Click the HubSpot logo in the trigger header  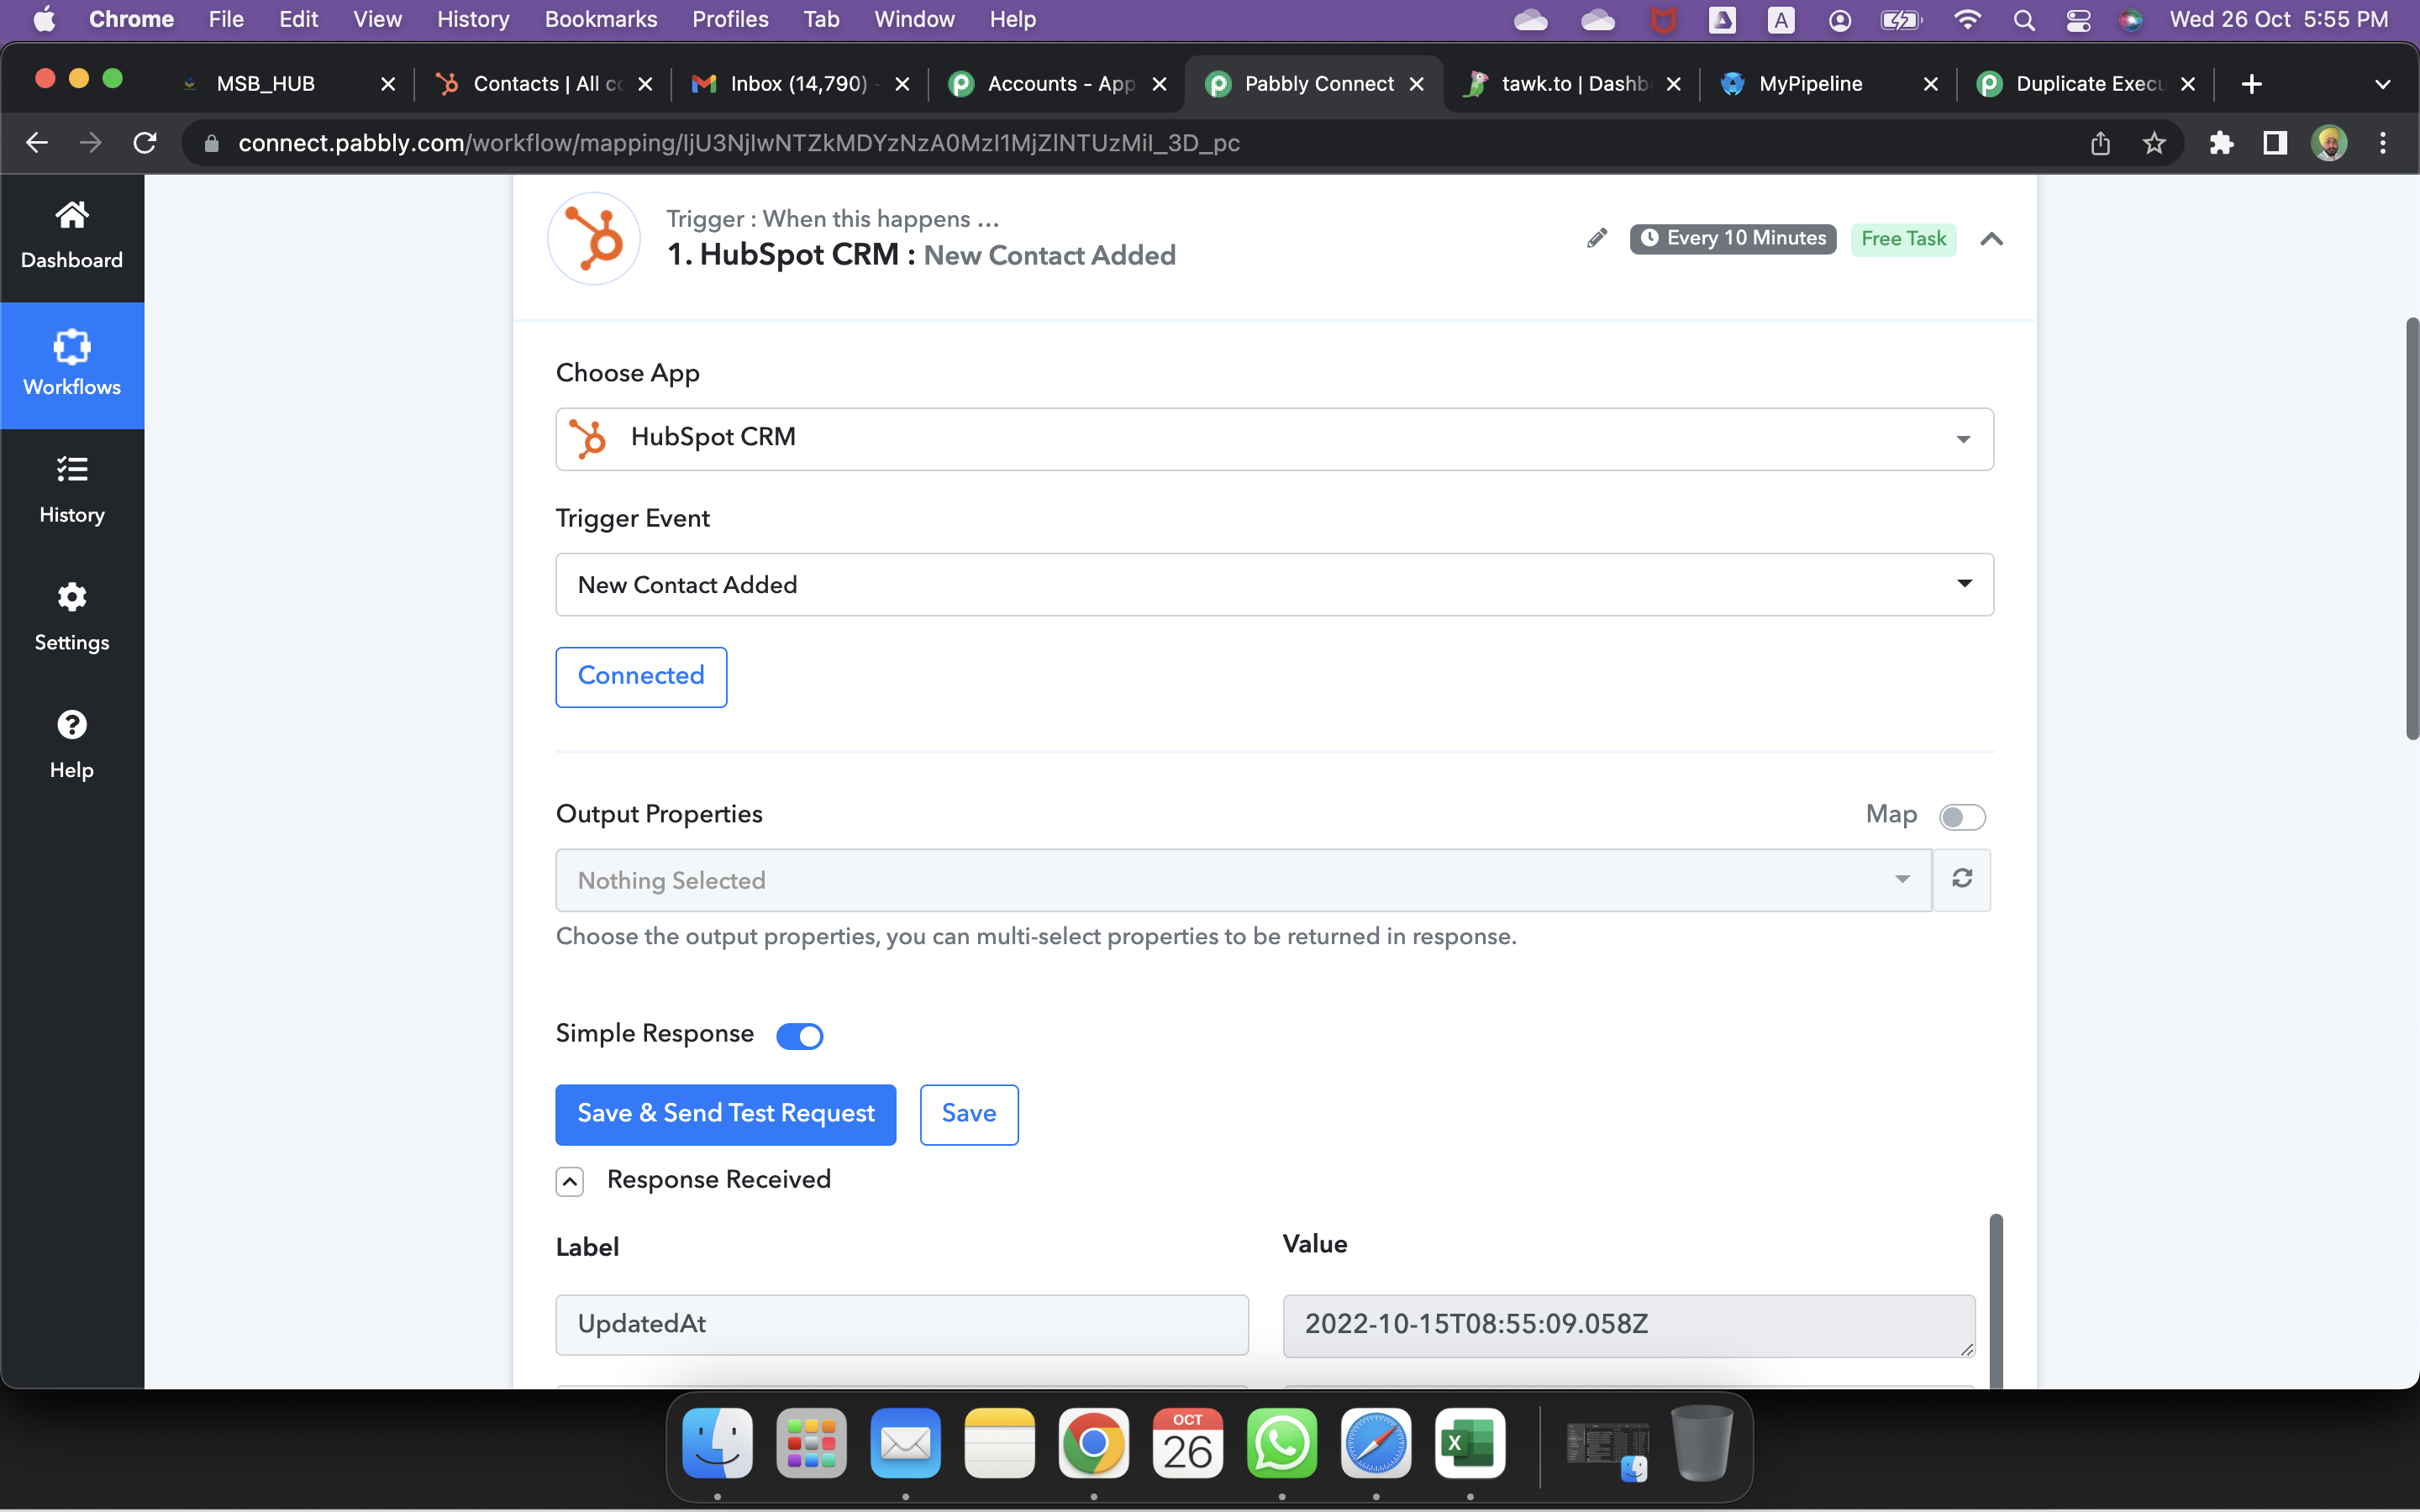tap(594, 239)
